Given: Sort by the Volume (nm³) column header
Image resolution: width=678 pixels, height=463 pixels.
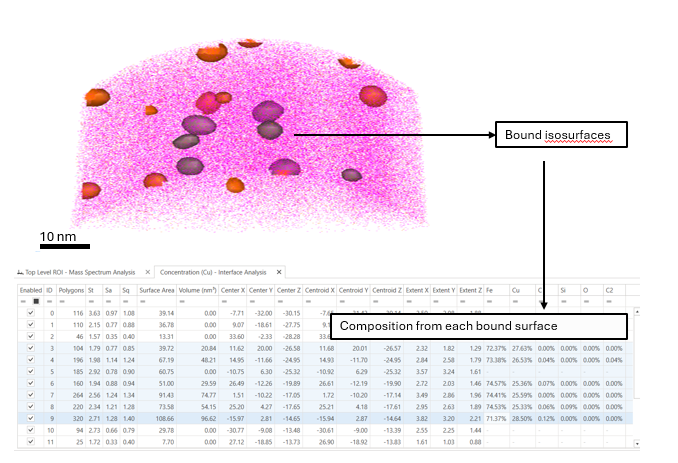Looking at the screenshot, I should pyautogui.click(x=196, y=289).
